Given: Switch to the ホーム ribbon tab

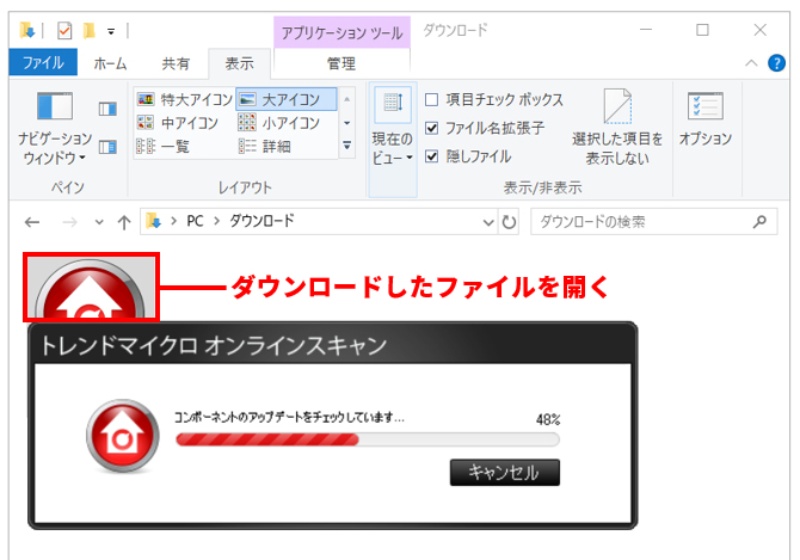Looking at the screenshot, I should [x=110, y=63].
